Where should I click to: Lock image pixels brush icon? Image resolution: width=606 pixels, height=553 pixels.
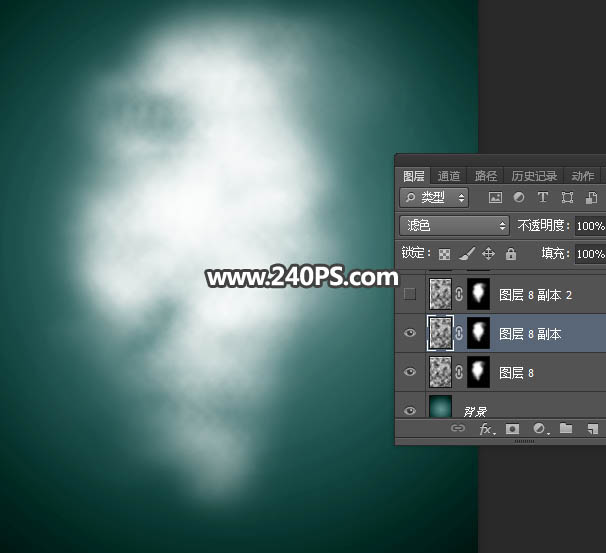pyautogui.click(x=467, y=254)
